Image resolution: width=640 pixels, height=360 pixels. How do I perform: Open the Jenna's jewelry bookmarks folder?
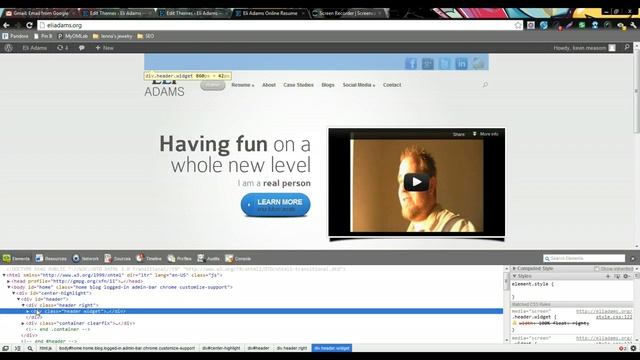[113, 36]
